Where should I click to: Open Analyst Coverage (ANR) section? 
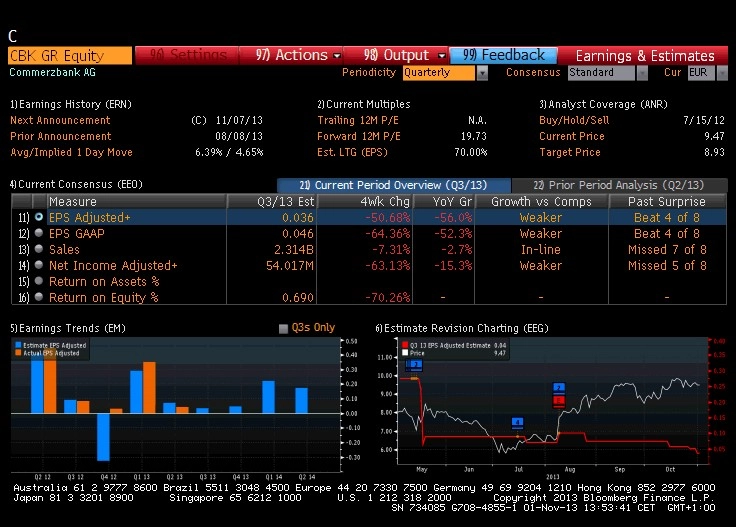pyautogui.click(x=603, y=104)
